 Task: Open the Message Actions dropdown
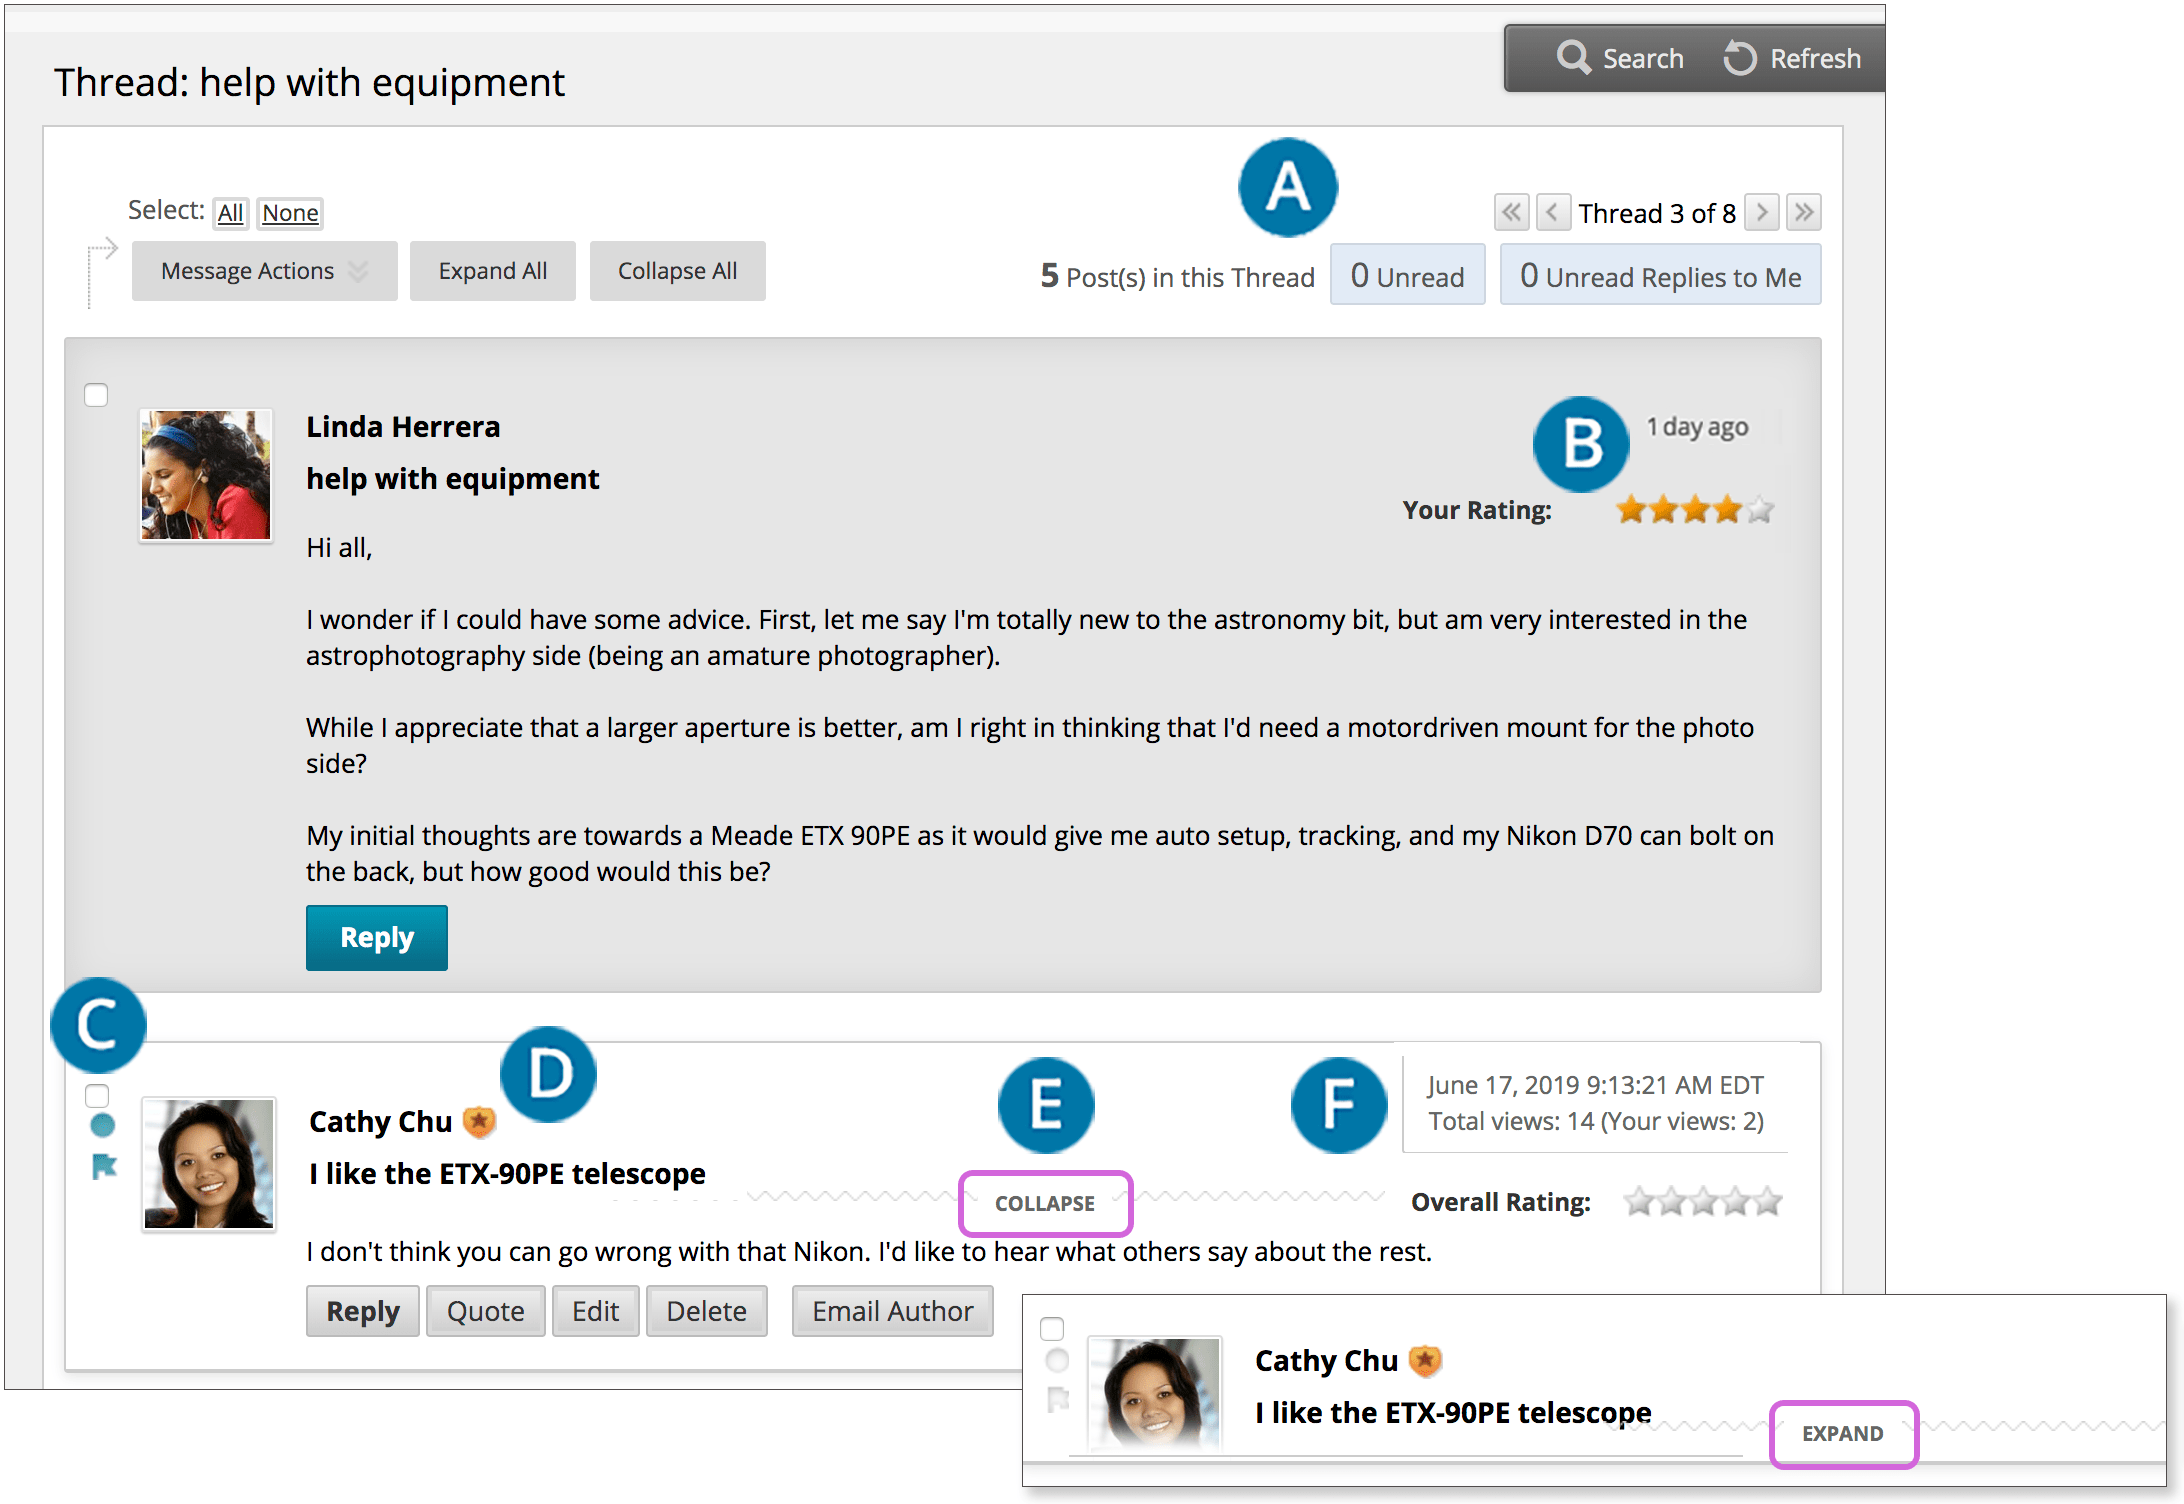coord(263,270)
